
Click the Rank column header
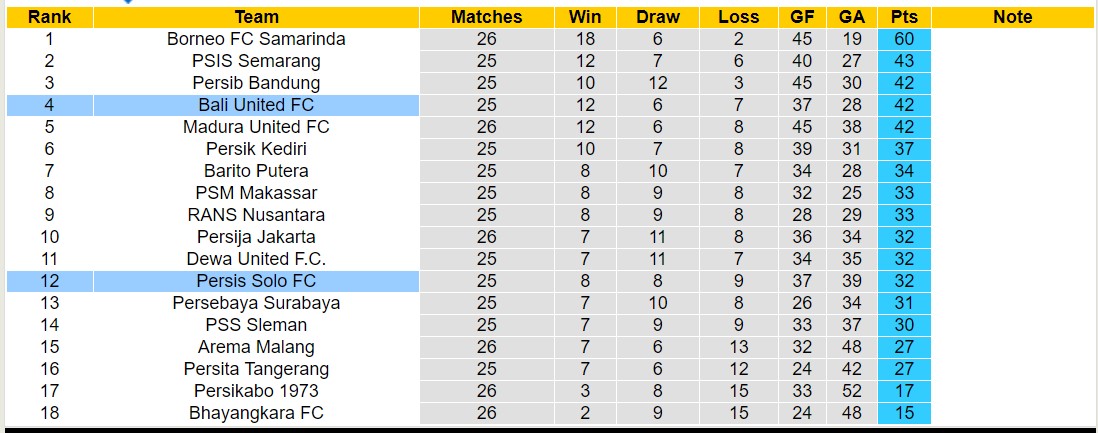pos(49,17)
